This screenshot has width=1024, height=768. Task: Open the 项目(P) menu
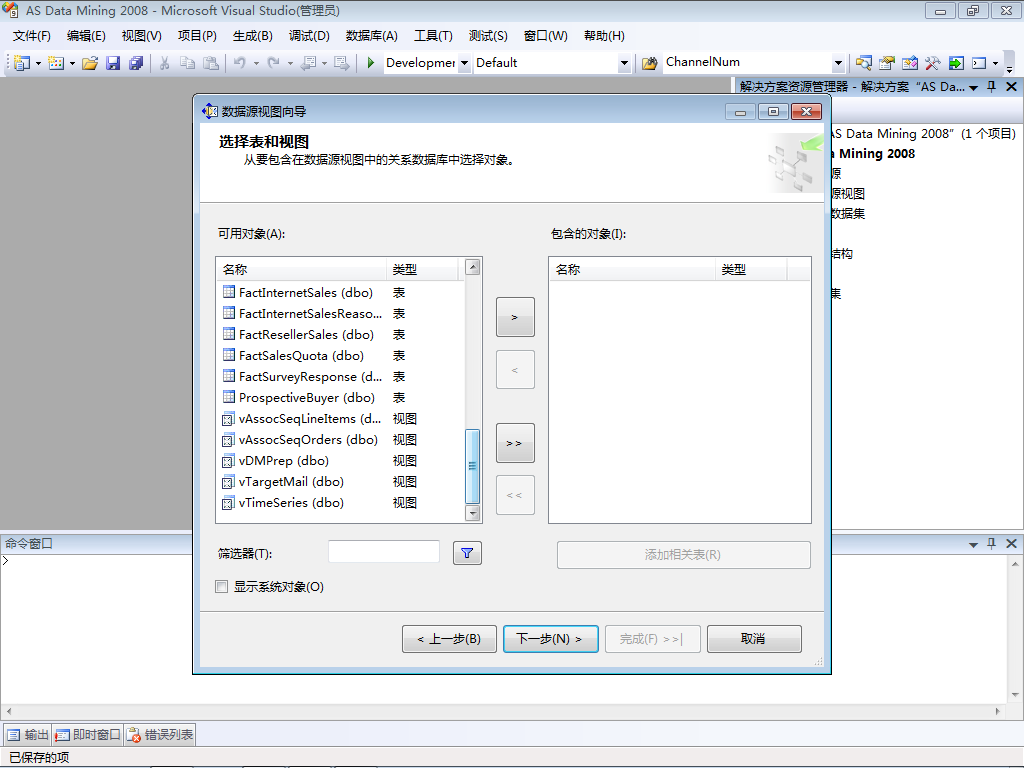tap(197, 36)
